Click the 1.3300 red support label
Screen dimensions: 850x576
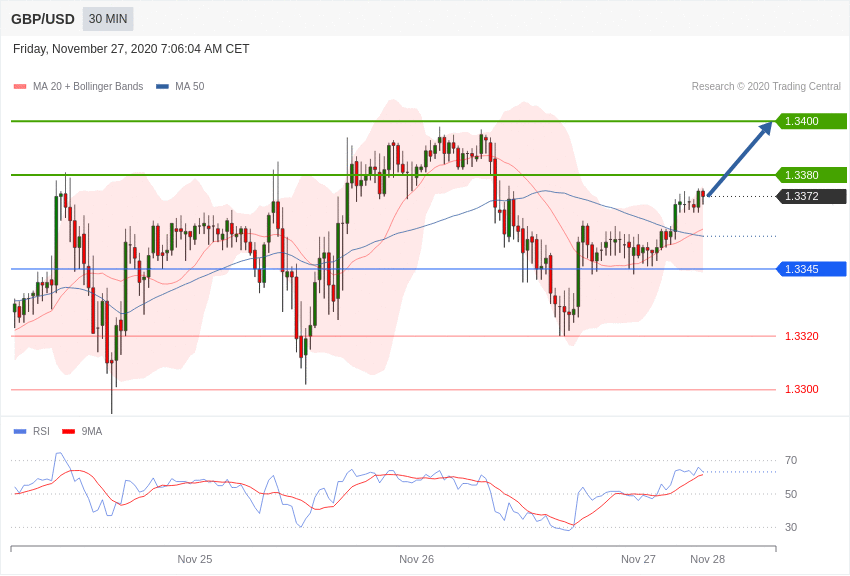[x=802, y=389]
